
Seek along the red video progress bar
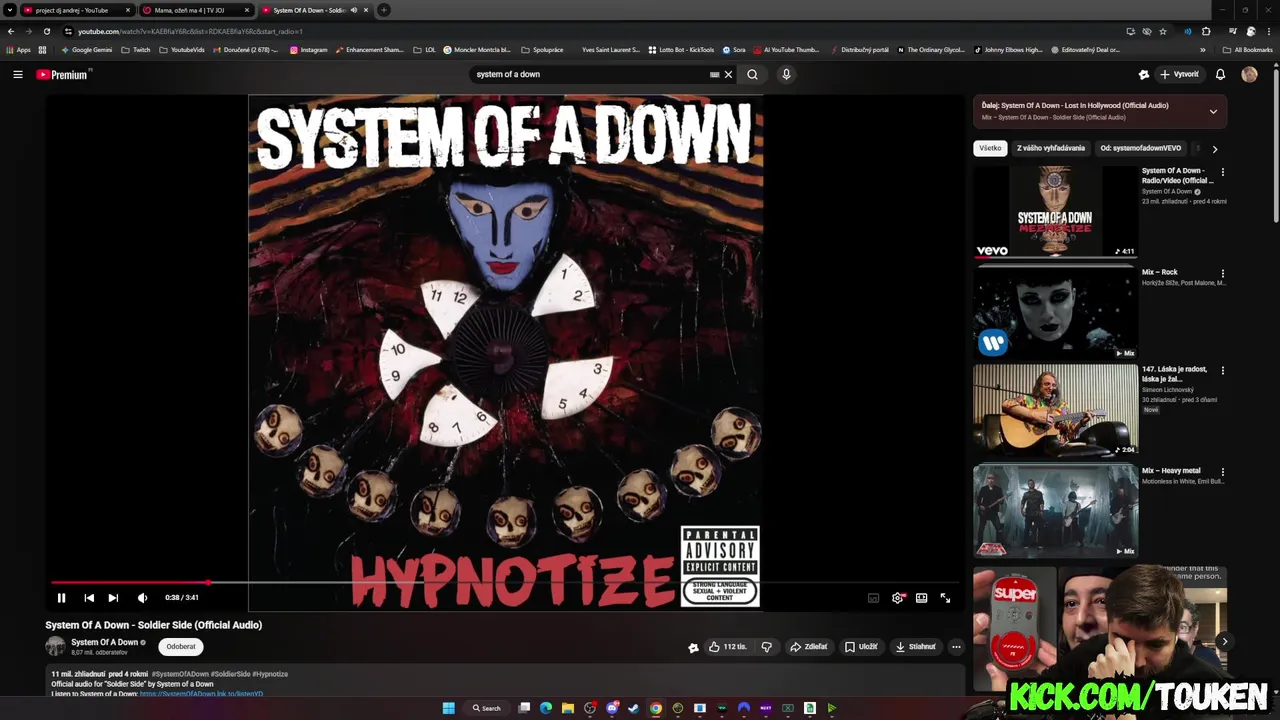pyautogui.click(x=505, y=582)
